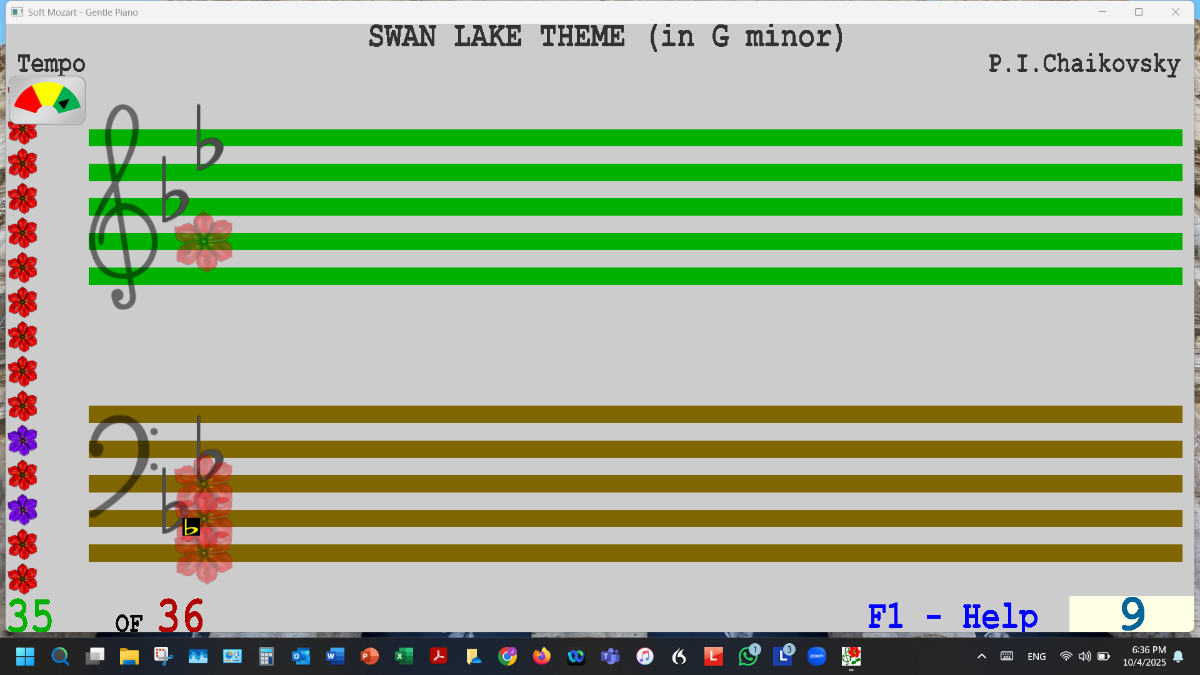The height and width of the screenshot is (675, 1200).
Task: Select the lower purple flower in the left column
Action: 22,509
